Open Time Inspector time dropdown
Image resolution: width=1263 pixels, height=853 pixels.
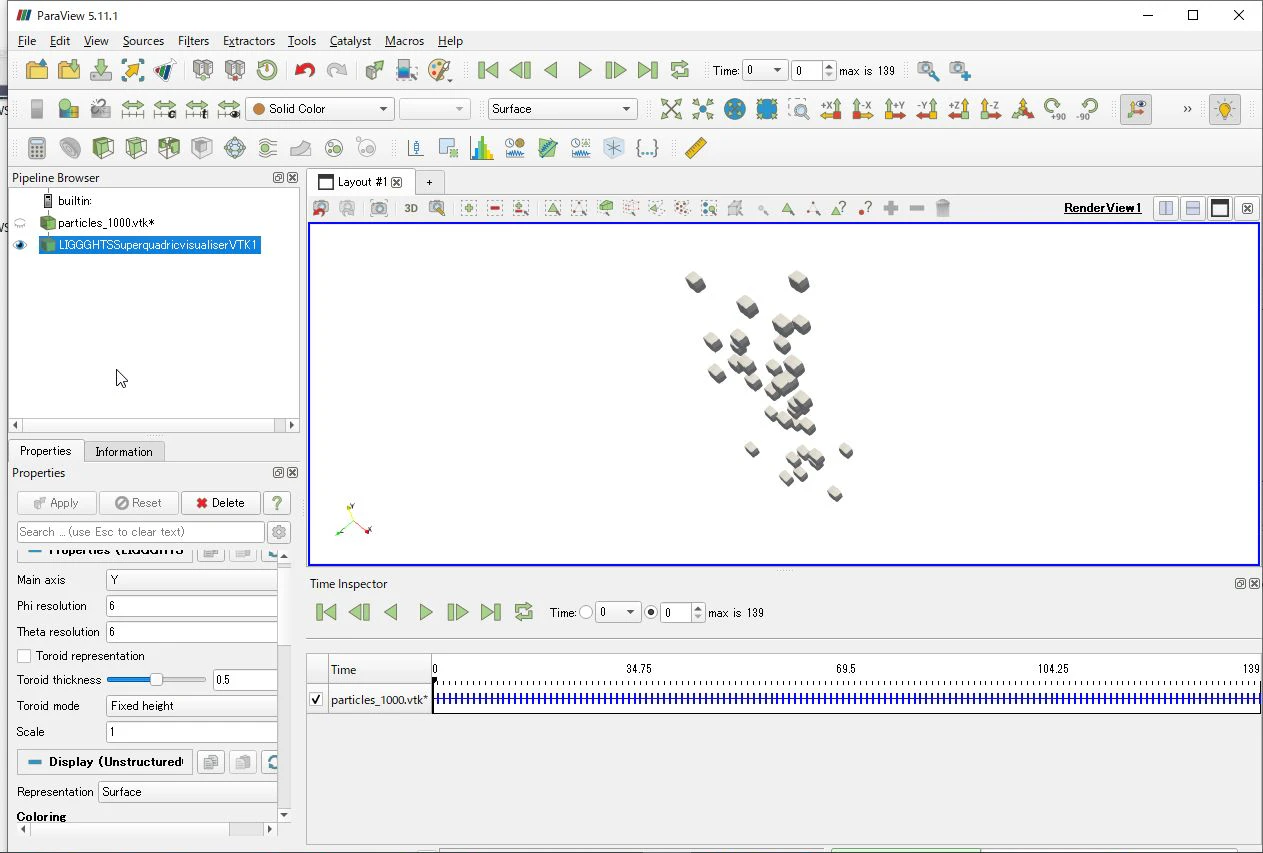tap(617, 612)
